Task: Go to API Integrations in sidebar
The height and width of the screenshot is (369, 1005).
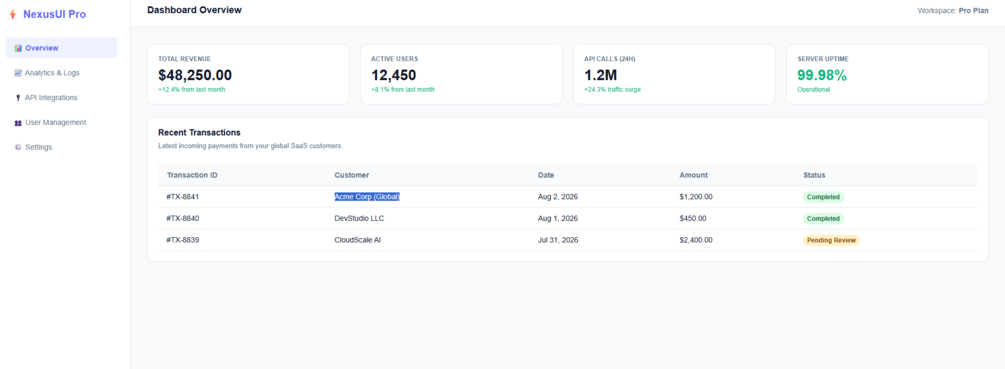Action: (62, 97)
